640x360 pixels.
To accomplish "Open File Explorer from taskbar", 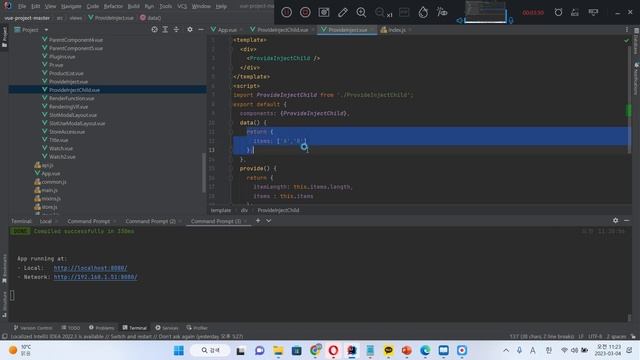I will tap(278, 351).
